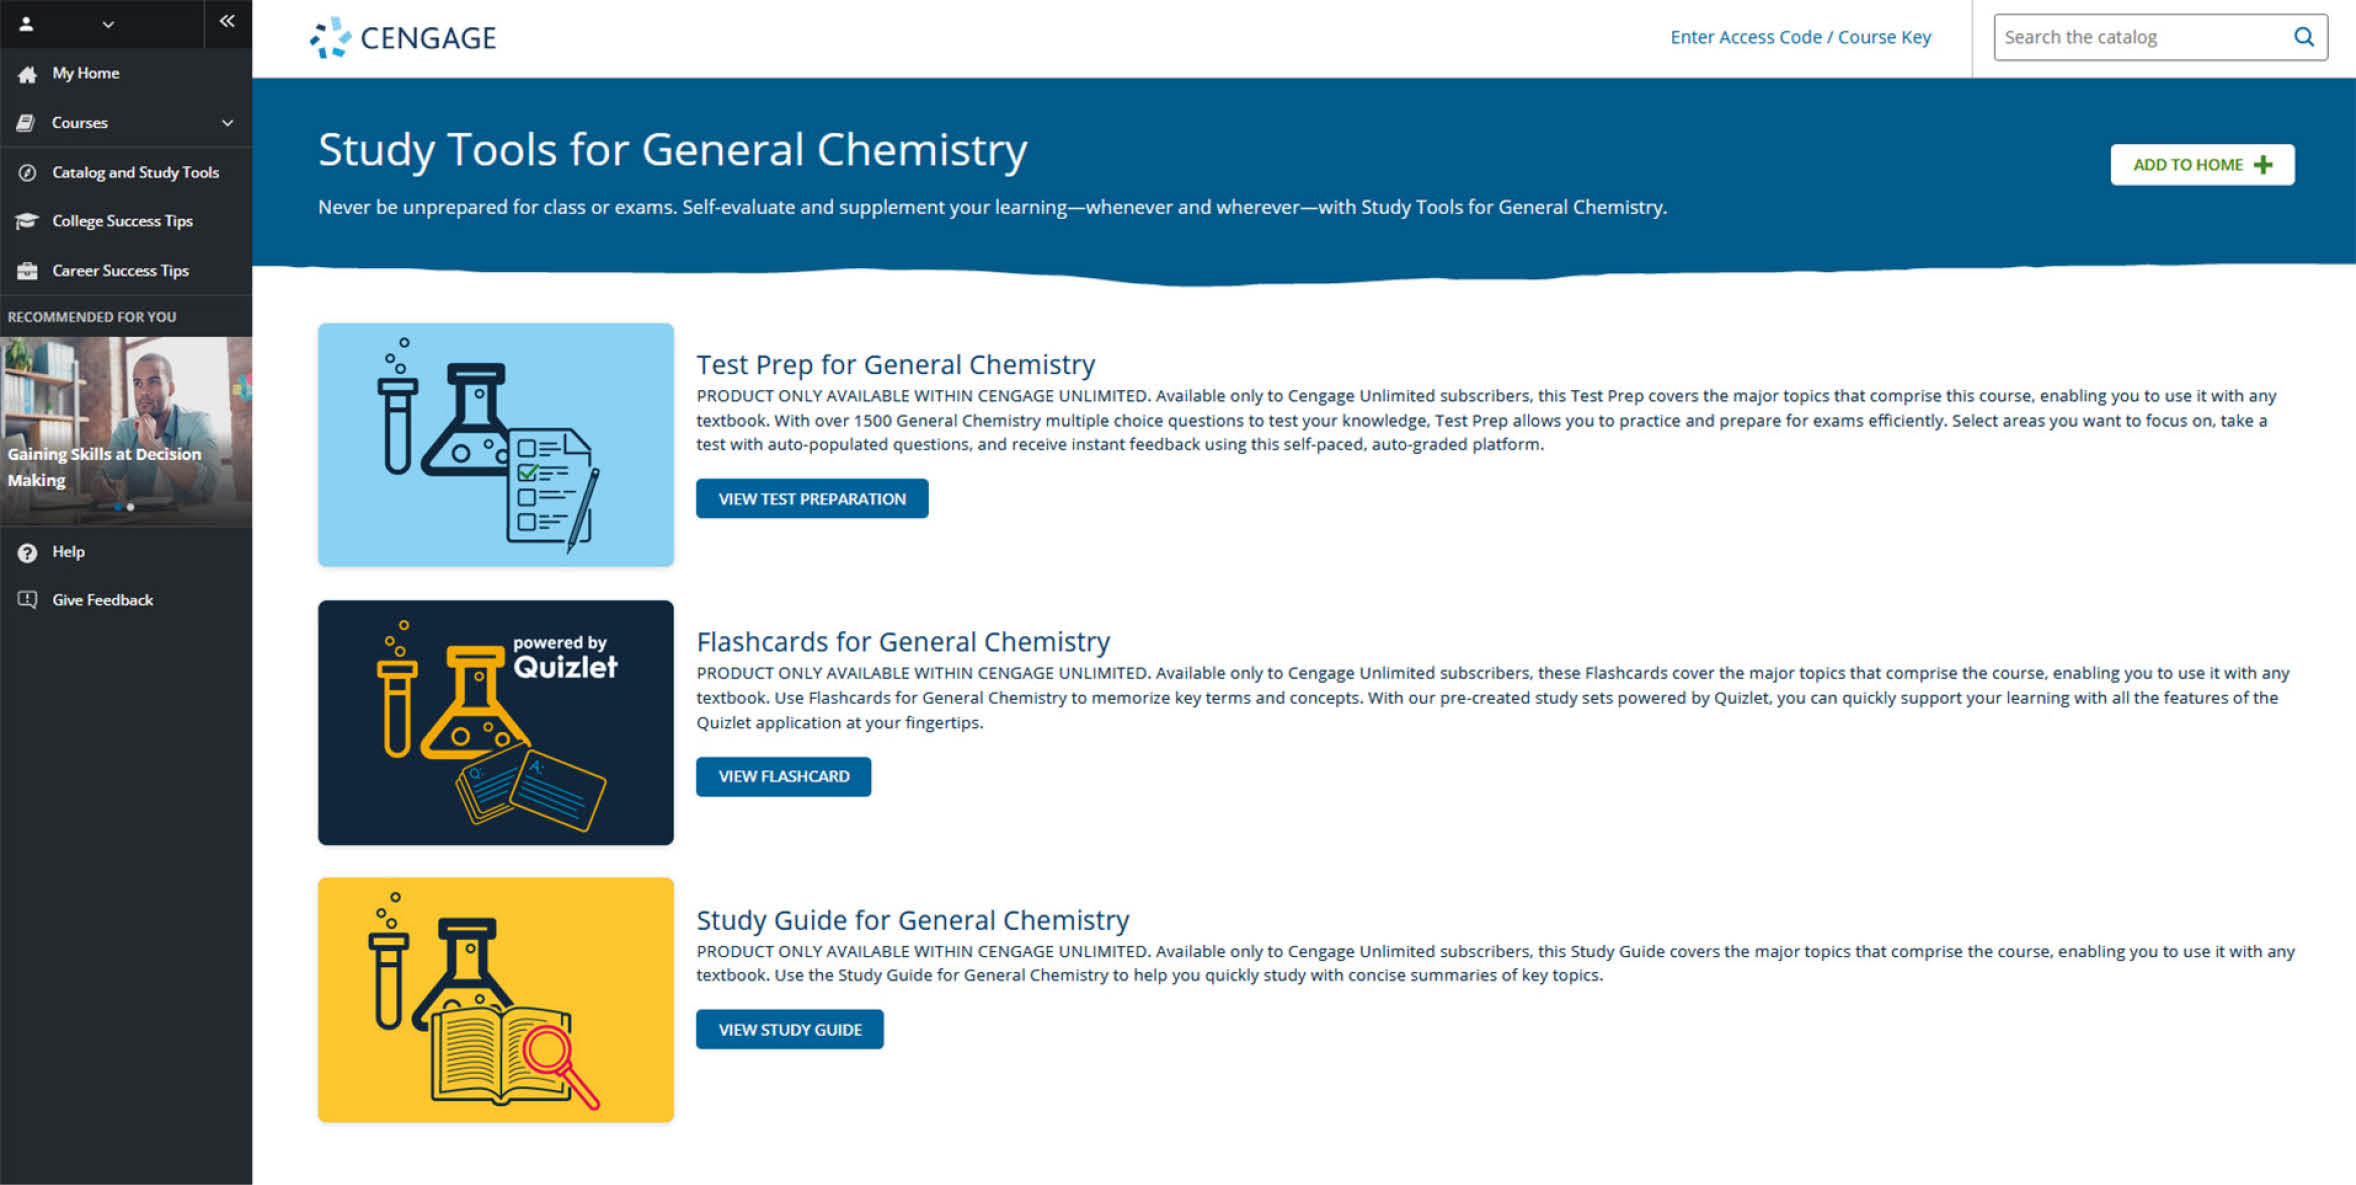Open the Quizlet flashcards thumbnail
Screen dimensions: 2356x1185
click(496, 723)
